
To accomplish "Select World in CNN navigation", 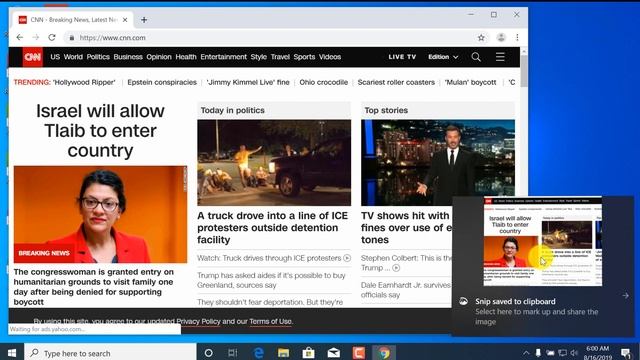I will click(73, 57).
